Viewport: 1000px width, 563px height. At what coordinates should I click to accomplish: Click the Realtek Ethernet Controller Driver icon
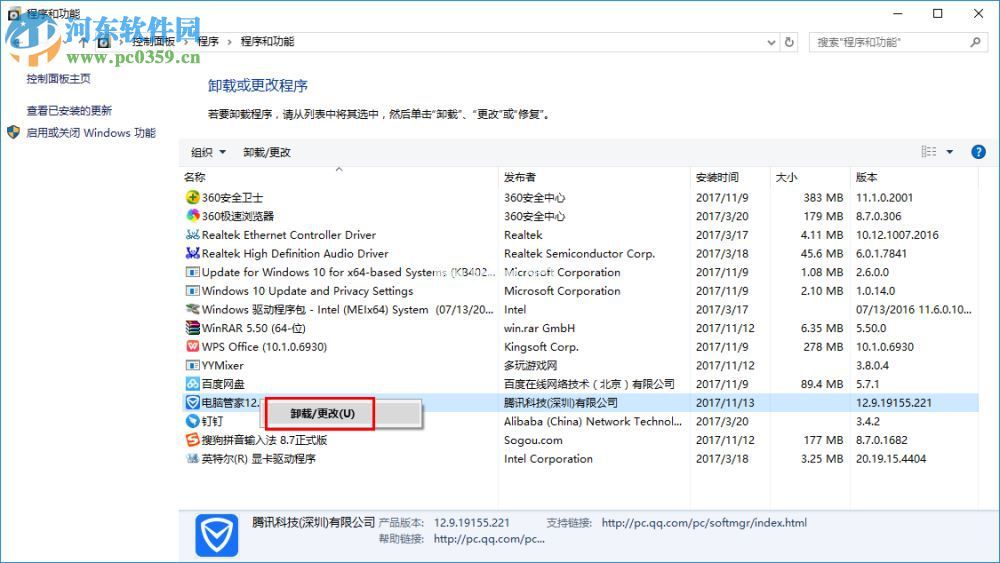pyautogui.click(x=192, y=235)
